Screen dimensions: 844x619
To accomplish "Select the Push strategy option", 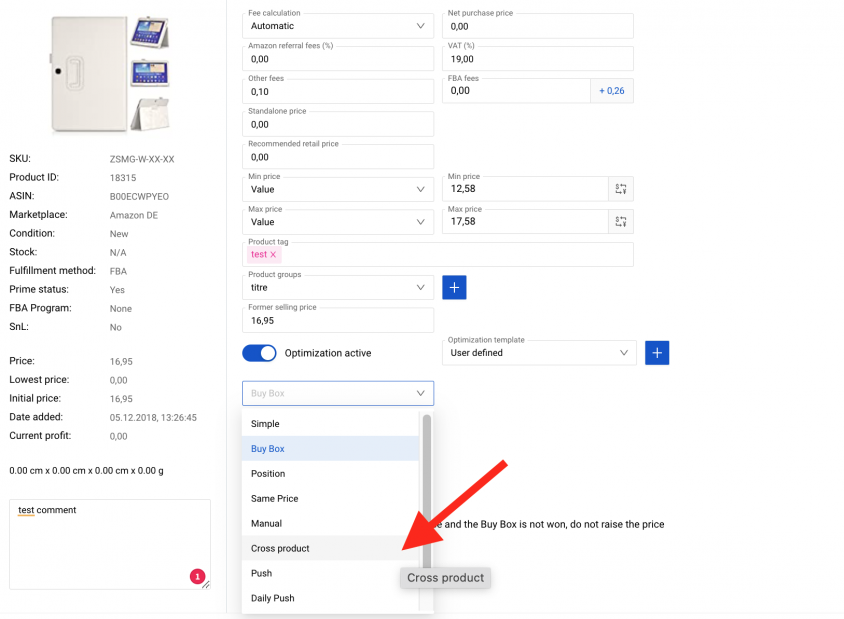I will click(x=330, y=573).
